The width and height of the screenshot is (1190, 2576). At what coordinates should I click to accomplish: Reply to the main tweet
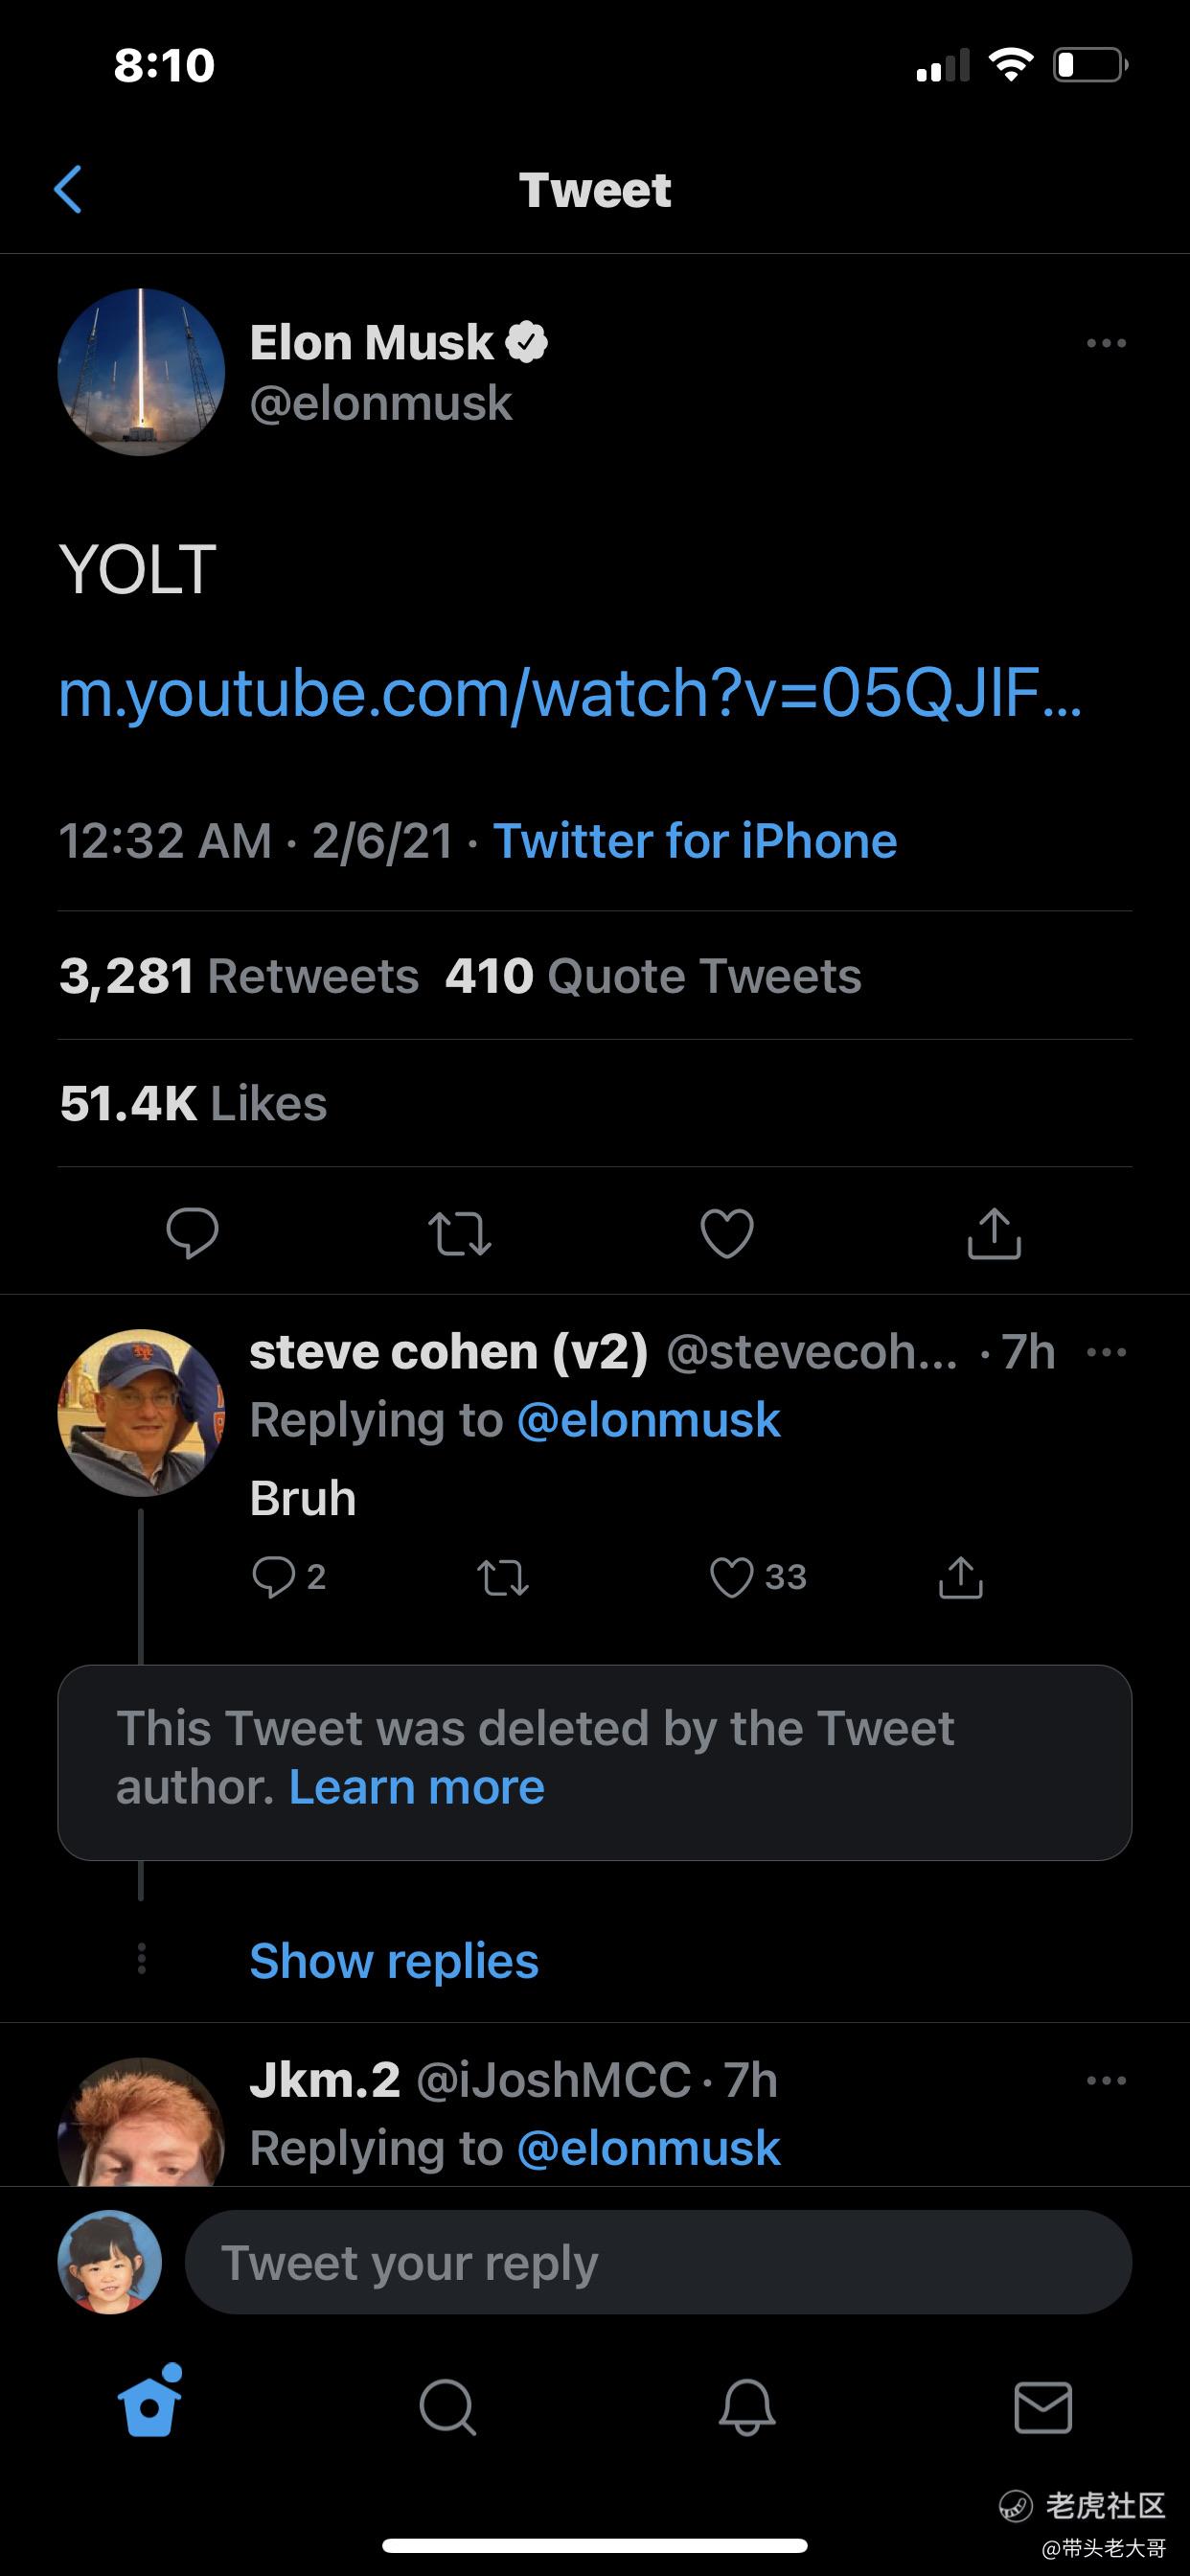click(192, 1232)
